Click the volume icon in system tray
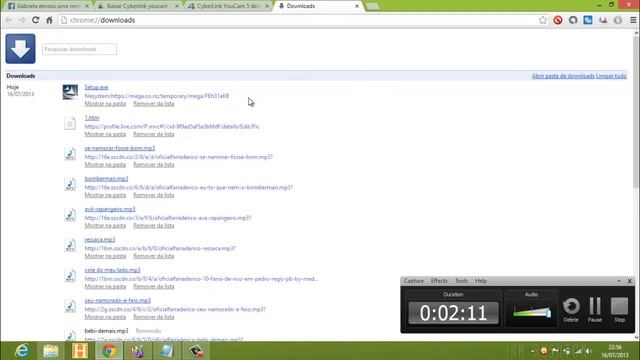The image size is (640, 360). (589, 351)
